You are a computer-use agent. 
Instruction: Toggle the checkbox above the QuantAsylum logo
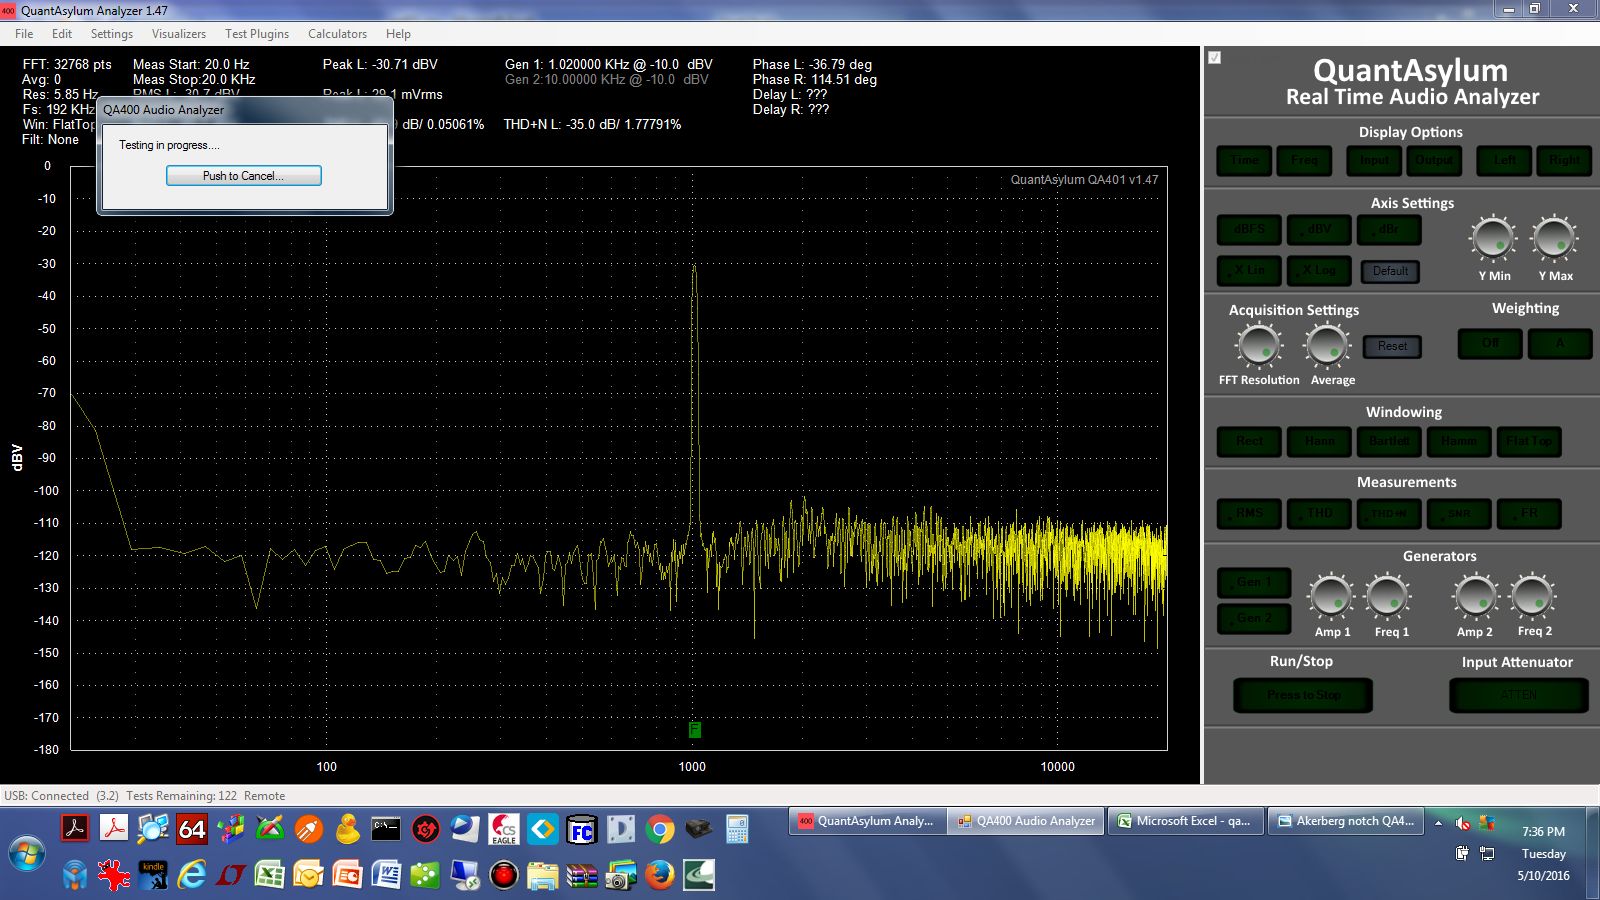tap(1214, 57)
